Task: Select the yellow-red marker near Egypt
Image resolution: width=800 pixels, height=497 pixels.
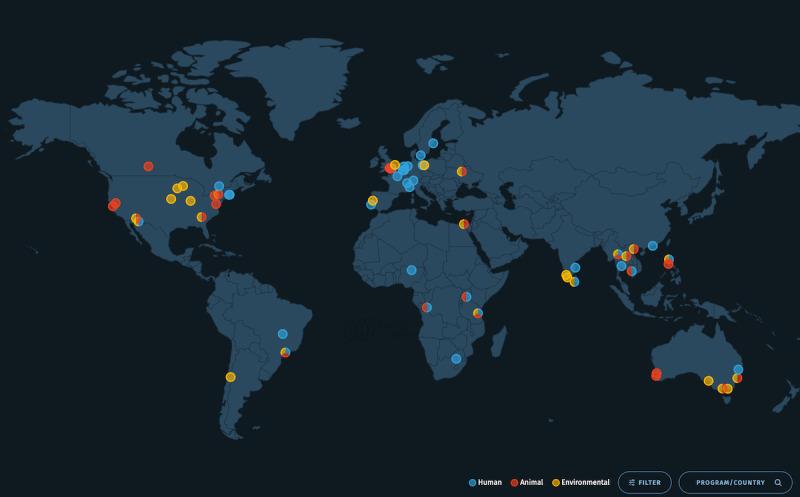Action: (x=464, y=224)
